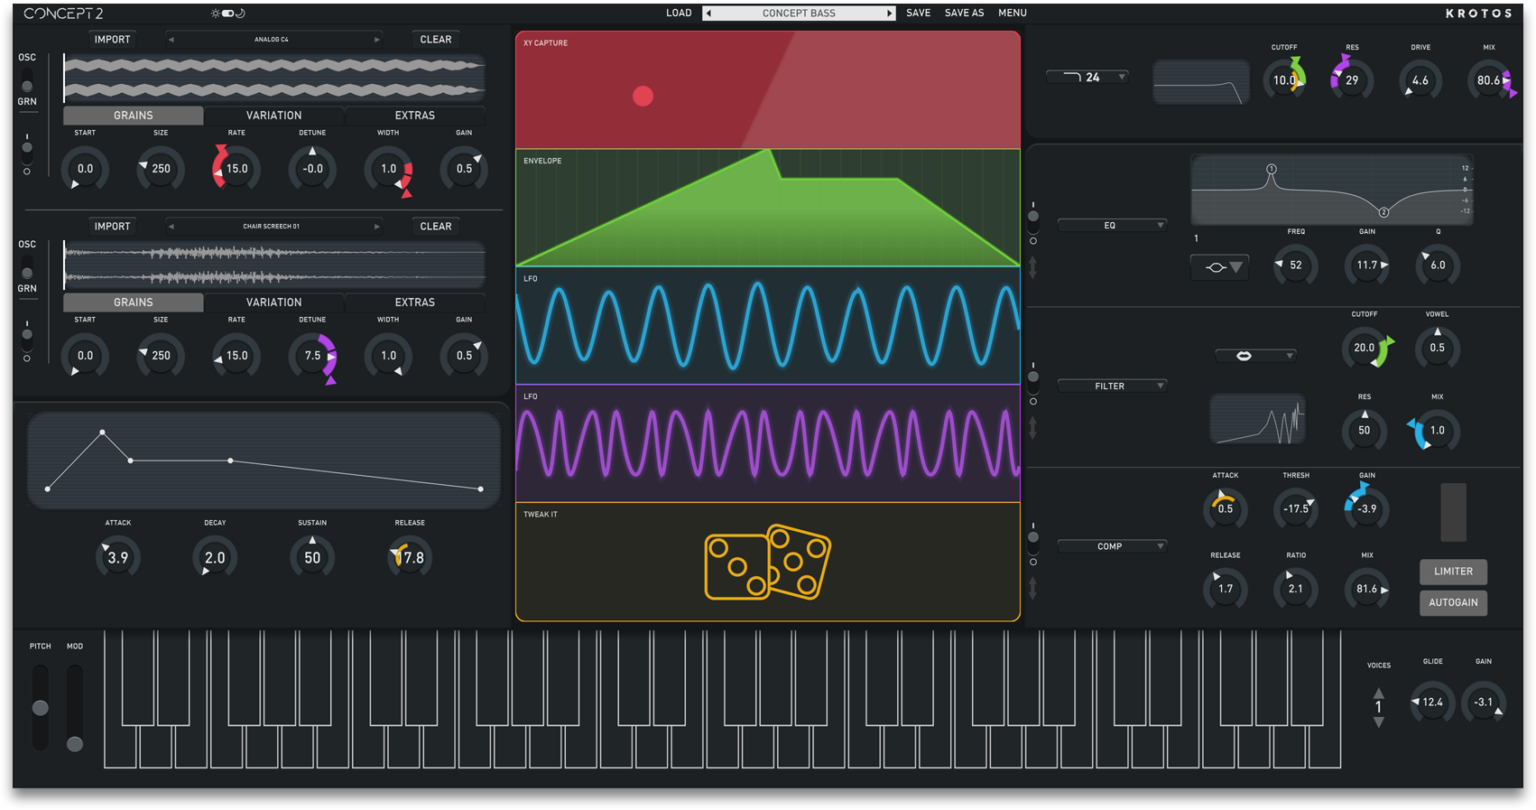Image resolution: width=1536 pixels, height=810 pixels.
Task: Enable the AUTOGAIN button
Action: [1453, 602]
